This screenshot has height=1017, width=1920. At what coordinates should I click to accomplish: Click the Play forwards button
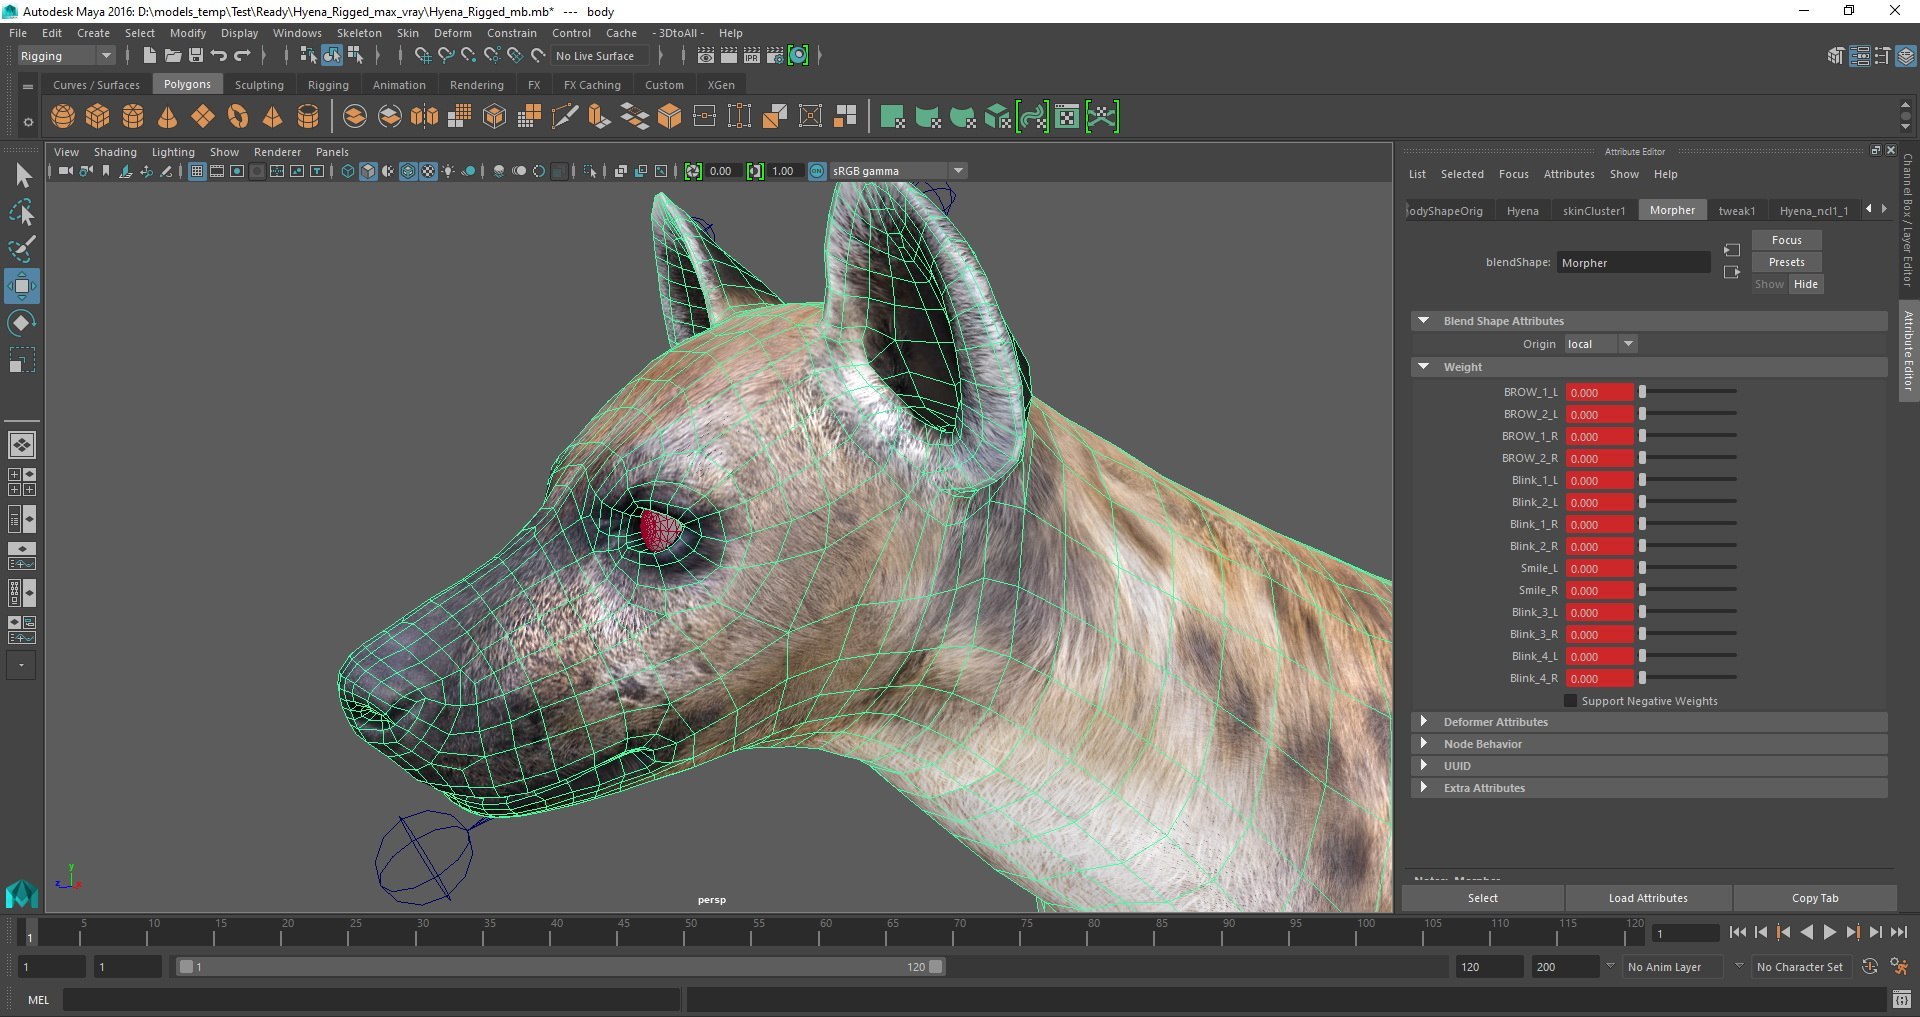(x=1829, y=933)
